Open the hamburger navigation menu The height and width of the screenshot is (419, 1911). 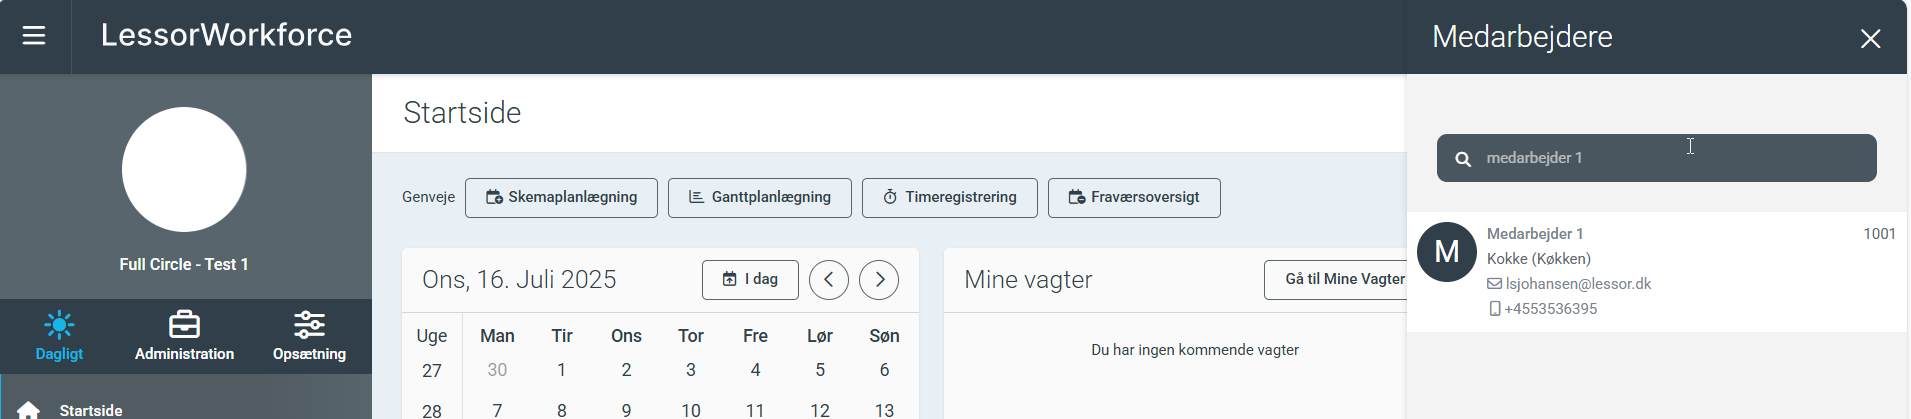tap(34, 36)
